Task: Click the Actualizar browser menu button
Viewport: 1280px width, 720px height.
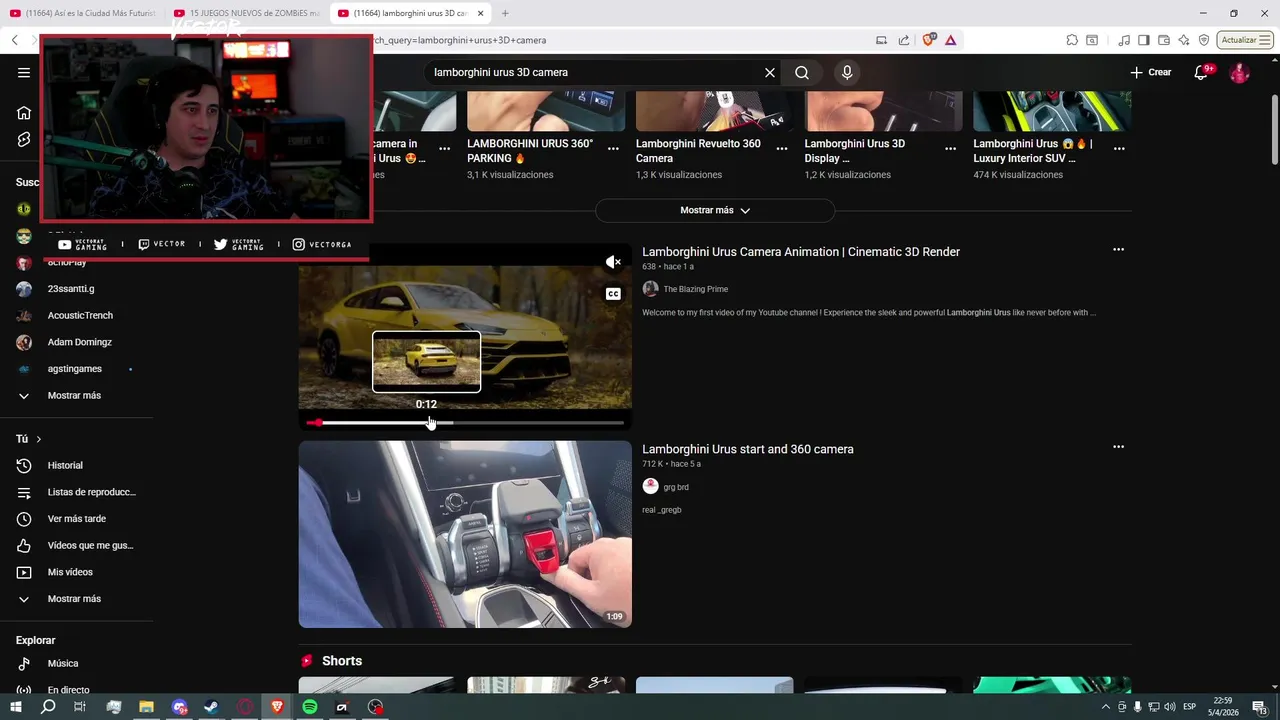Action: click(x=1246, y=40)
